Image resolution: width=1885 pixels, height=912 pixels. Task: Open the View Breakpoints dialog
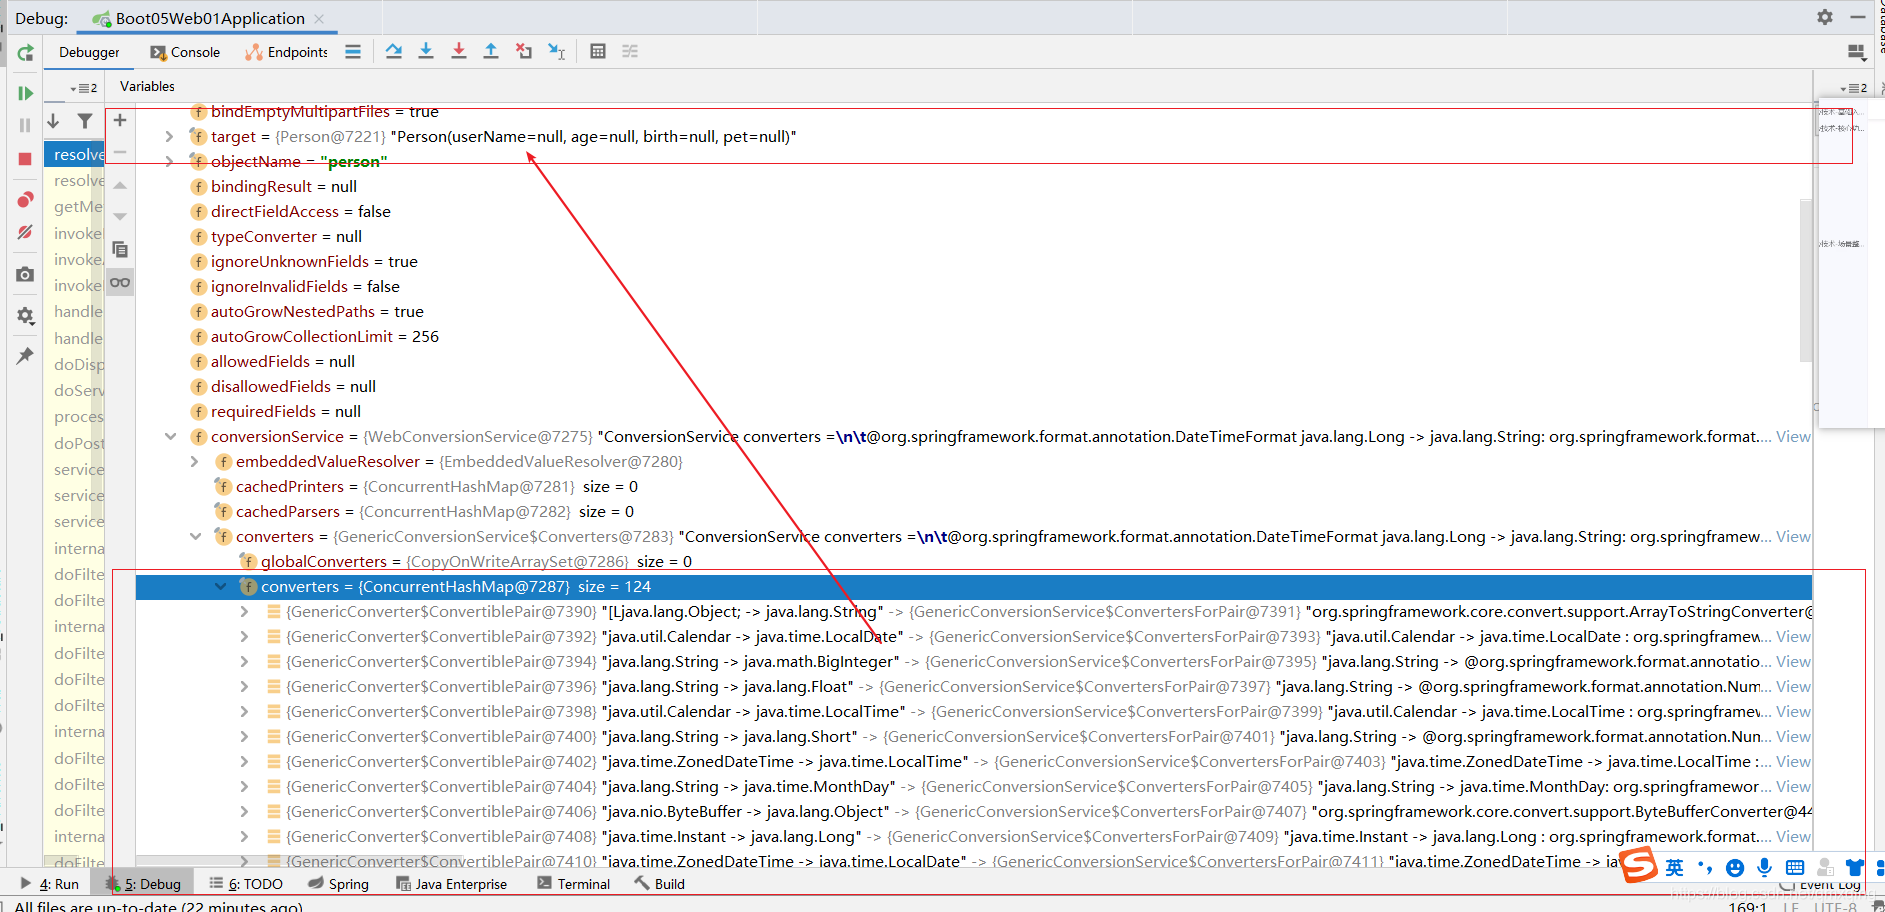(x=25, y=200)
